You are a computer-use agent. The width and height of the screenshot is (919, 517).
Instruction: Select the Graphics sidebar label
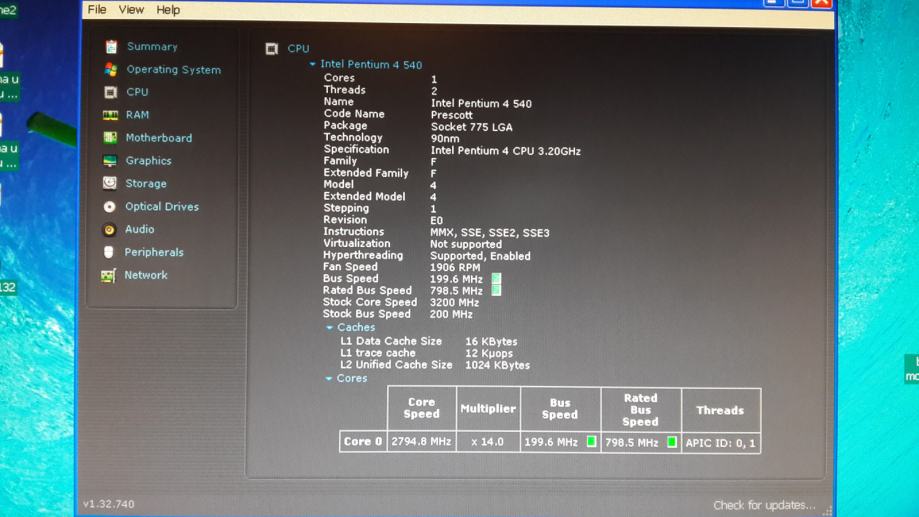[x=148, y=161]
